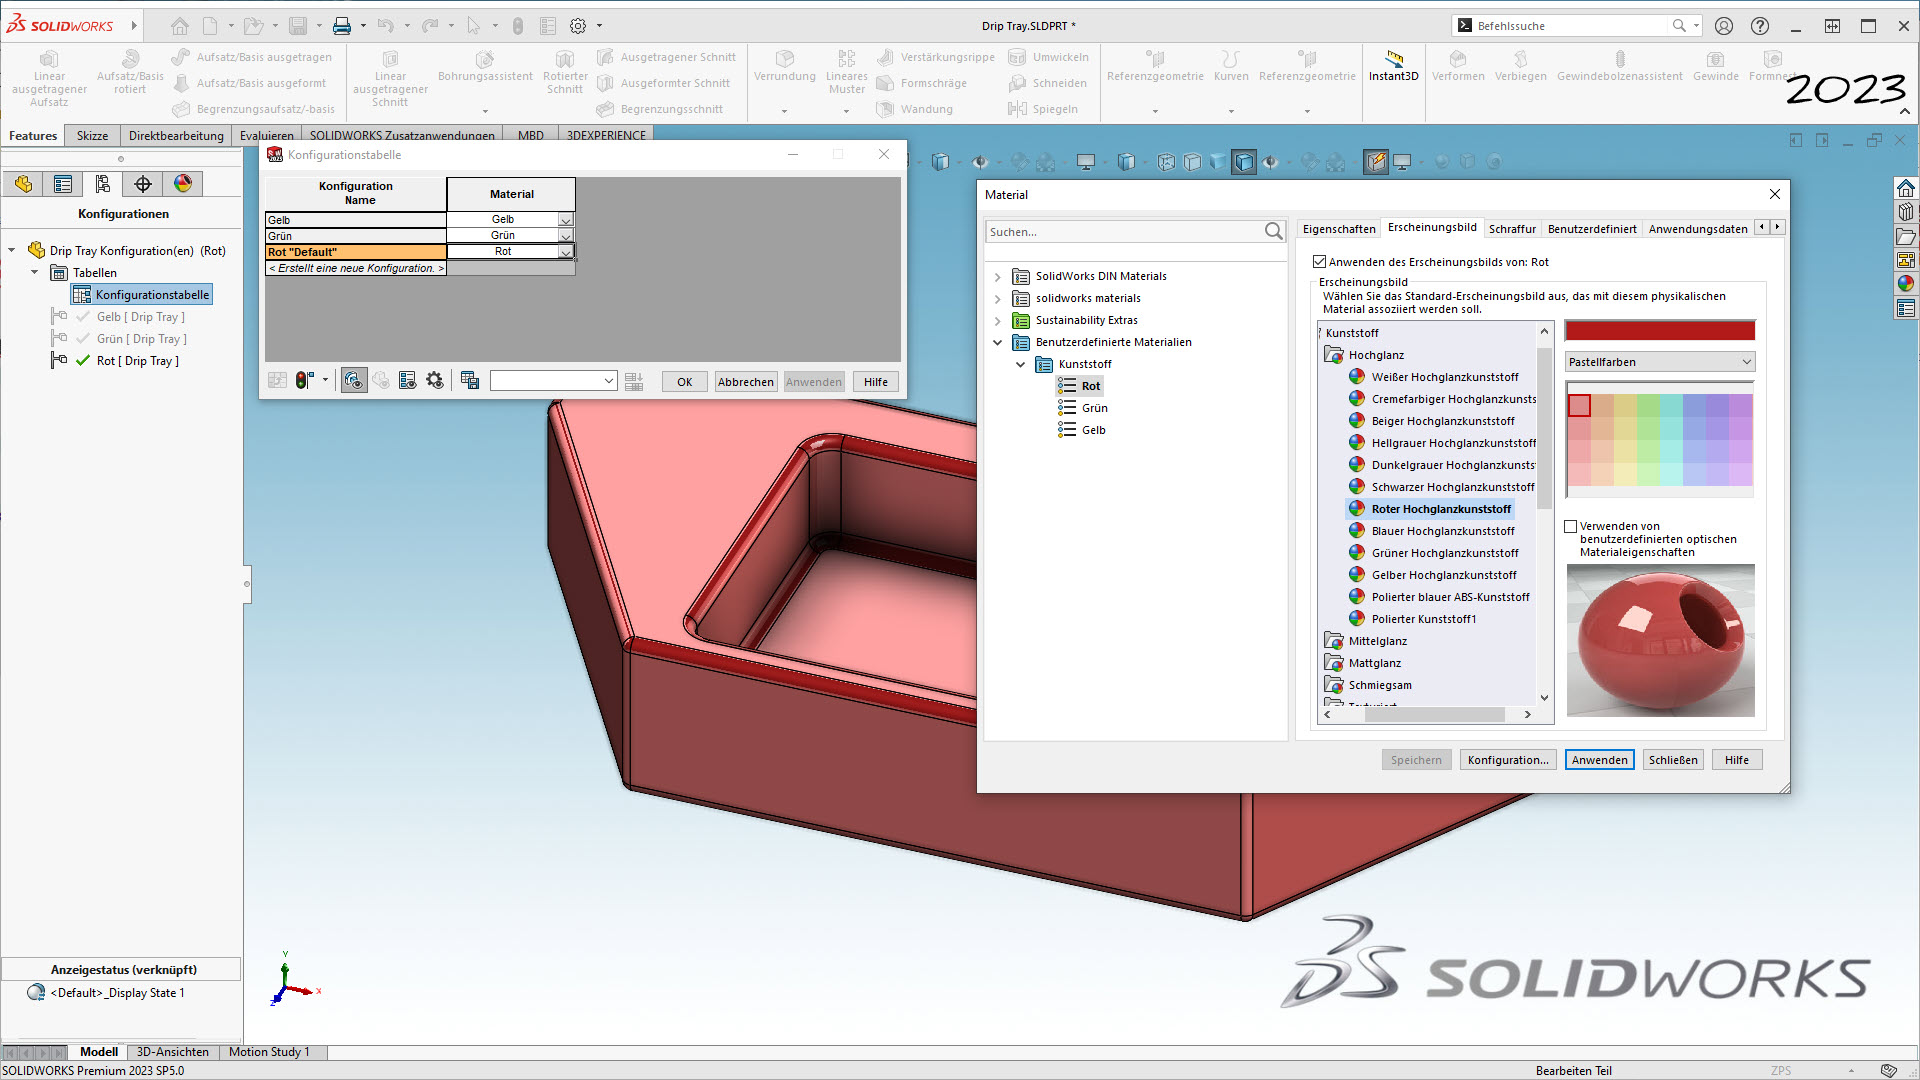Select Gelb material under Kunststoff

1093,430
